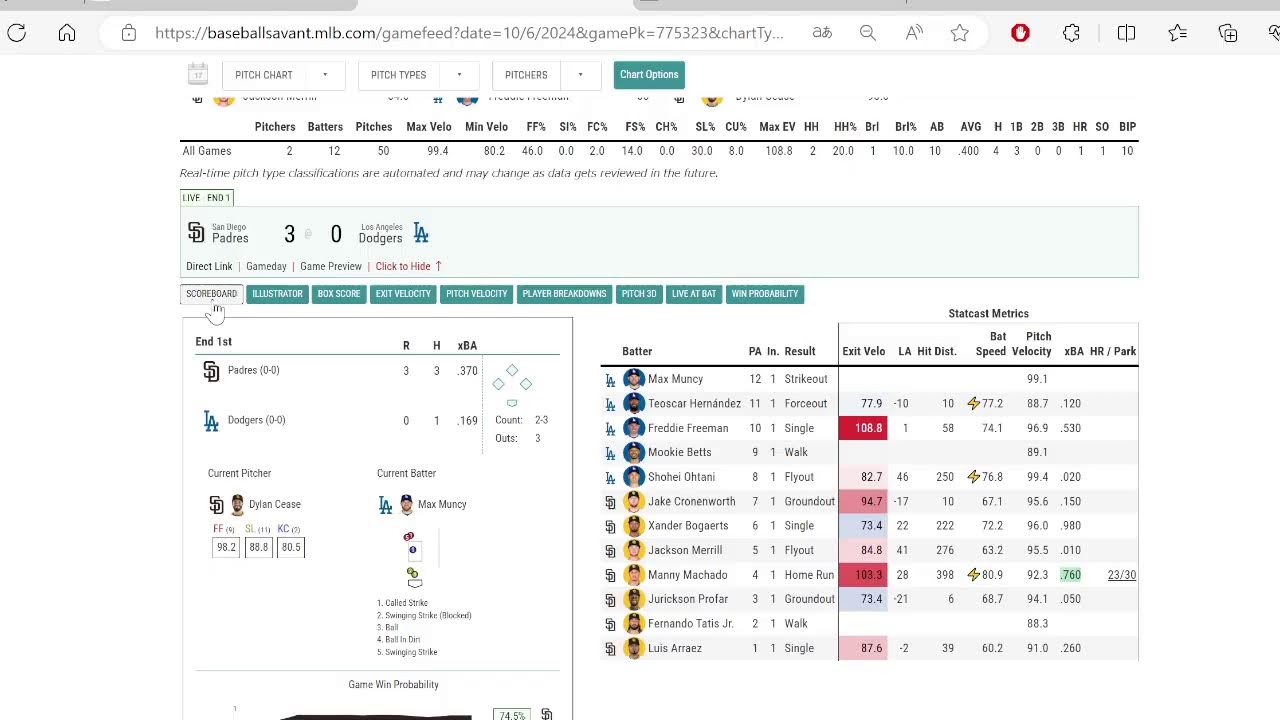The width and height of the screenshot is (1280, 720).
Task: Open the translate page option in address bar
Action: point(822,33)
